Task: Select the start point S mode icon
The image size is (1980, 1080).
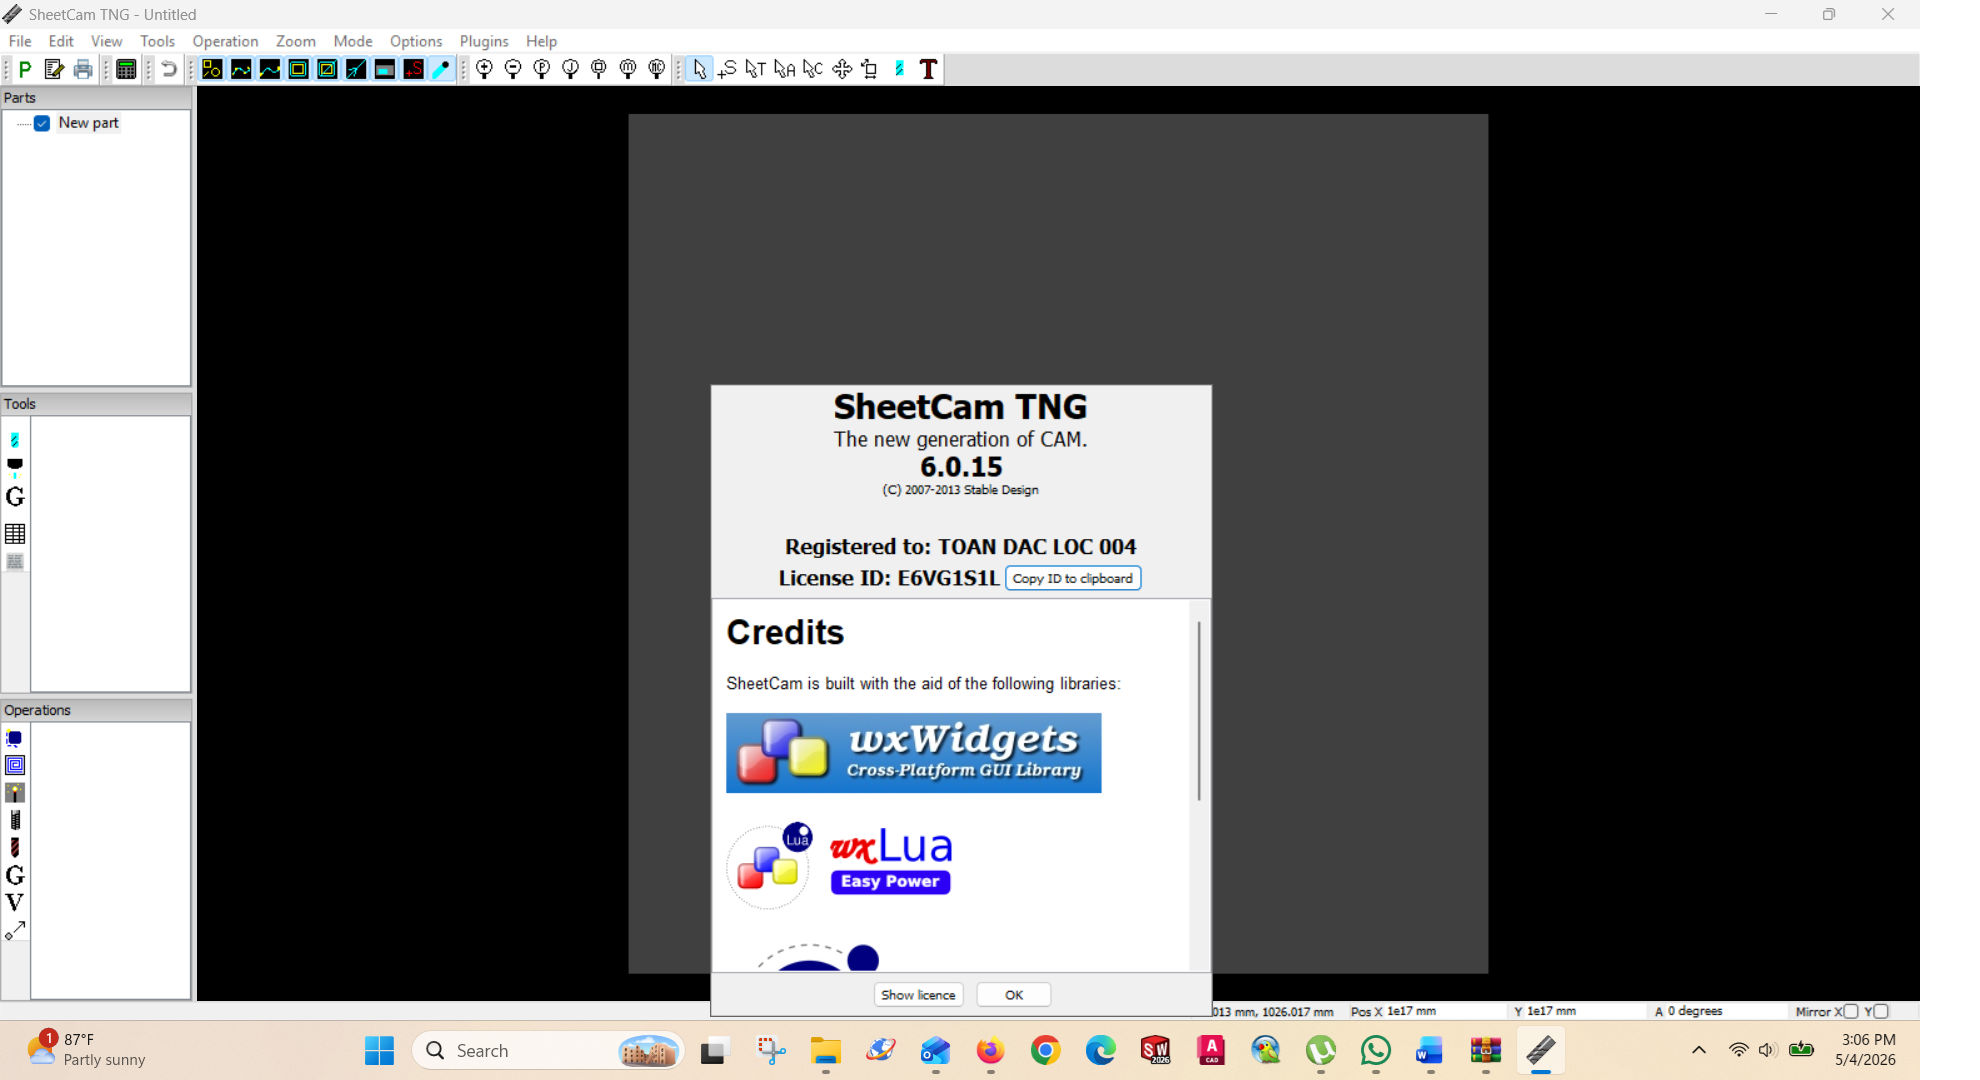Action: 727,69
